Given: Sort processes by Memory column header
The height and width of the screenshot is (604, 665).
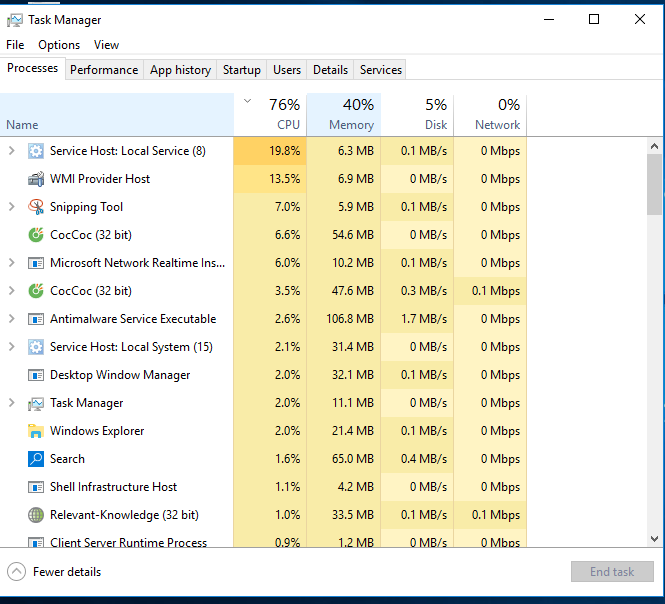Looking at the screenshot, I should click(344, 115).
